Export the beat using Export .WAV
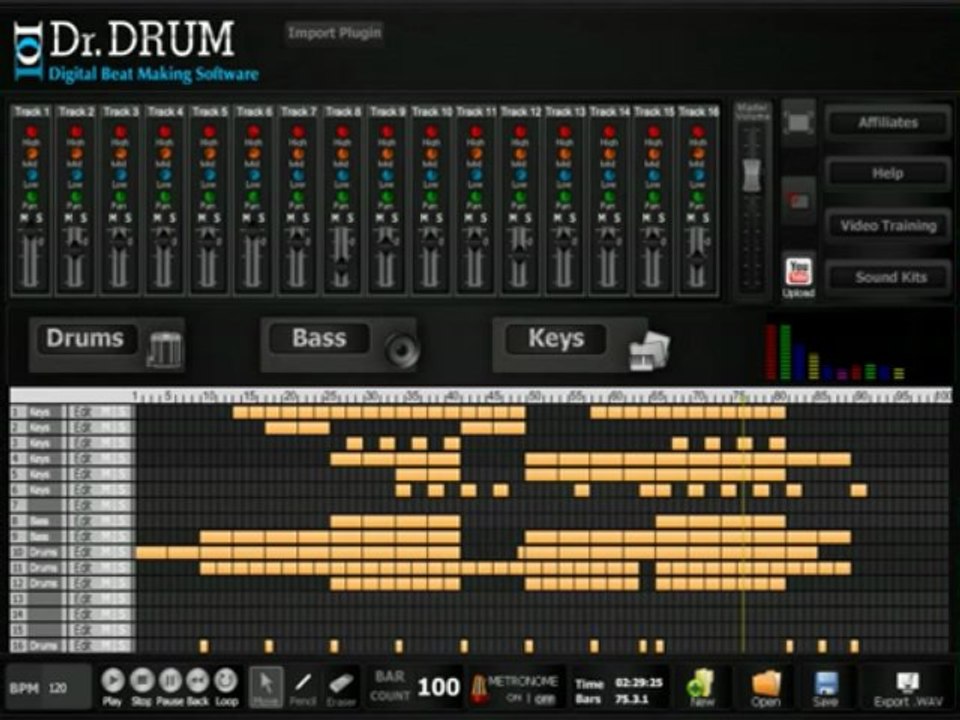Viewport: 960px width, 720px height. pos(907,688)
